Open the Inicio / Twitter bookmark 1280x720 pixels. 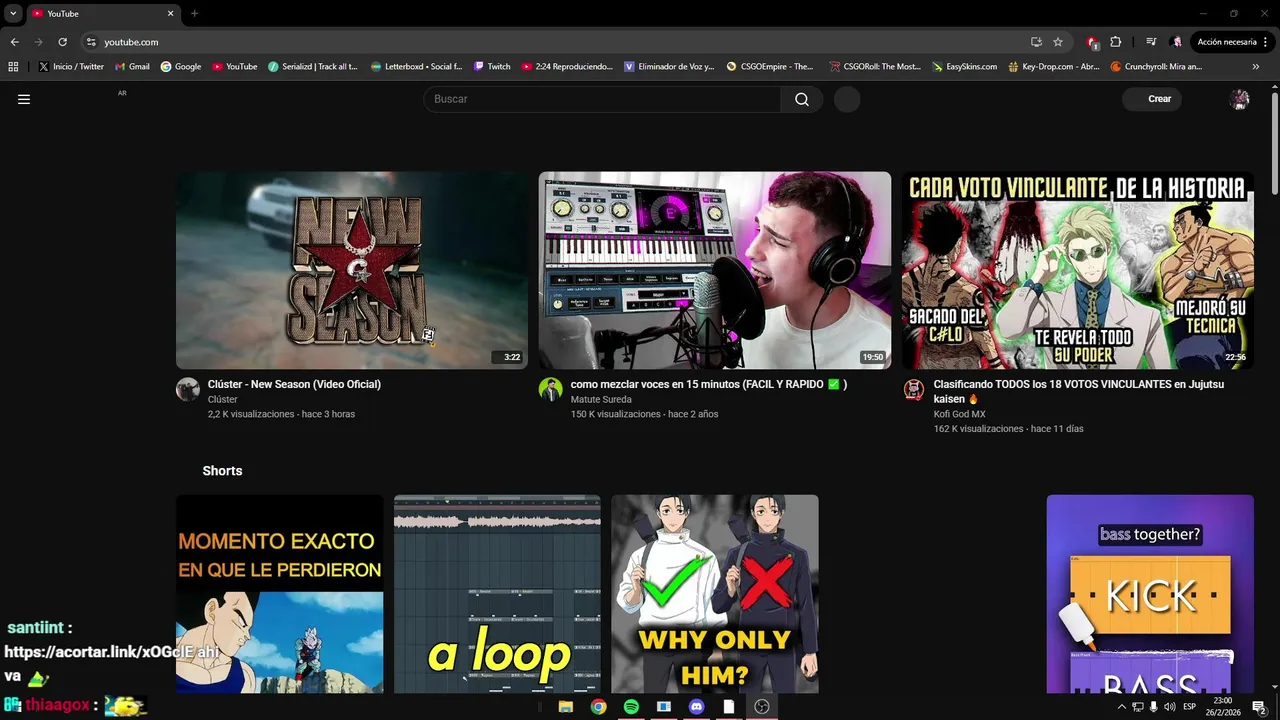click(x=72, y=67)
